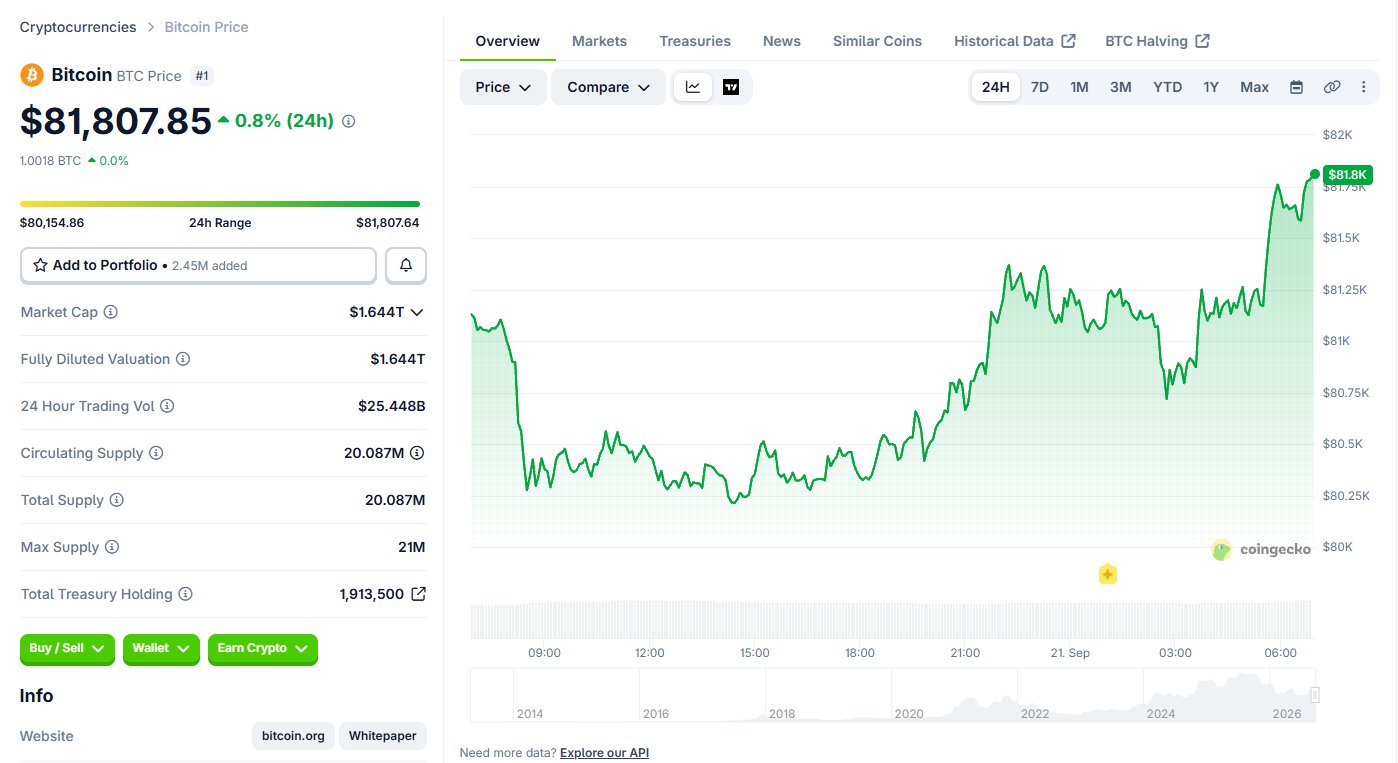Viewport: 1398px width, 763px height.
Task: Expand the Price dropdown
Action: click(503, 87)
